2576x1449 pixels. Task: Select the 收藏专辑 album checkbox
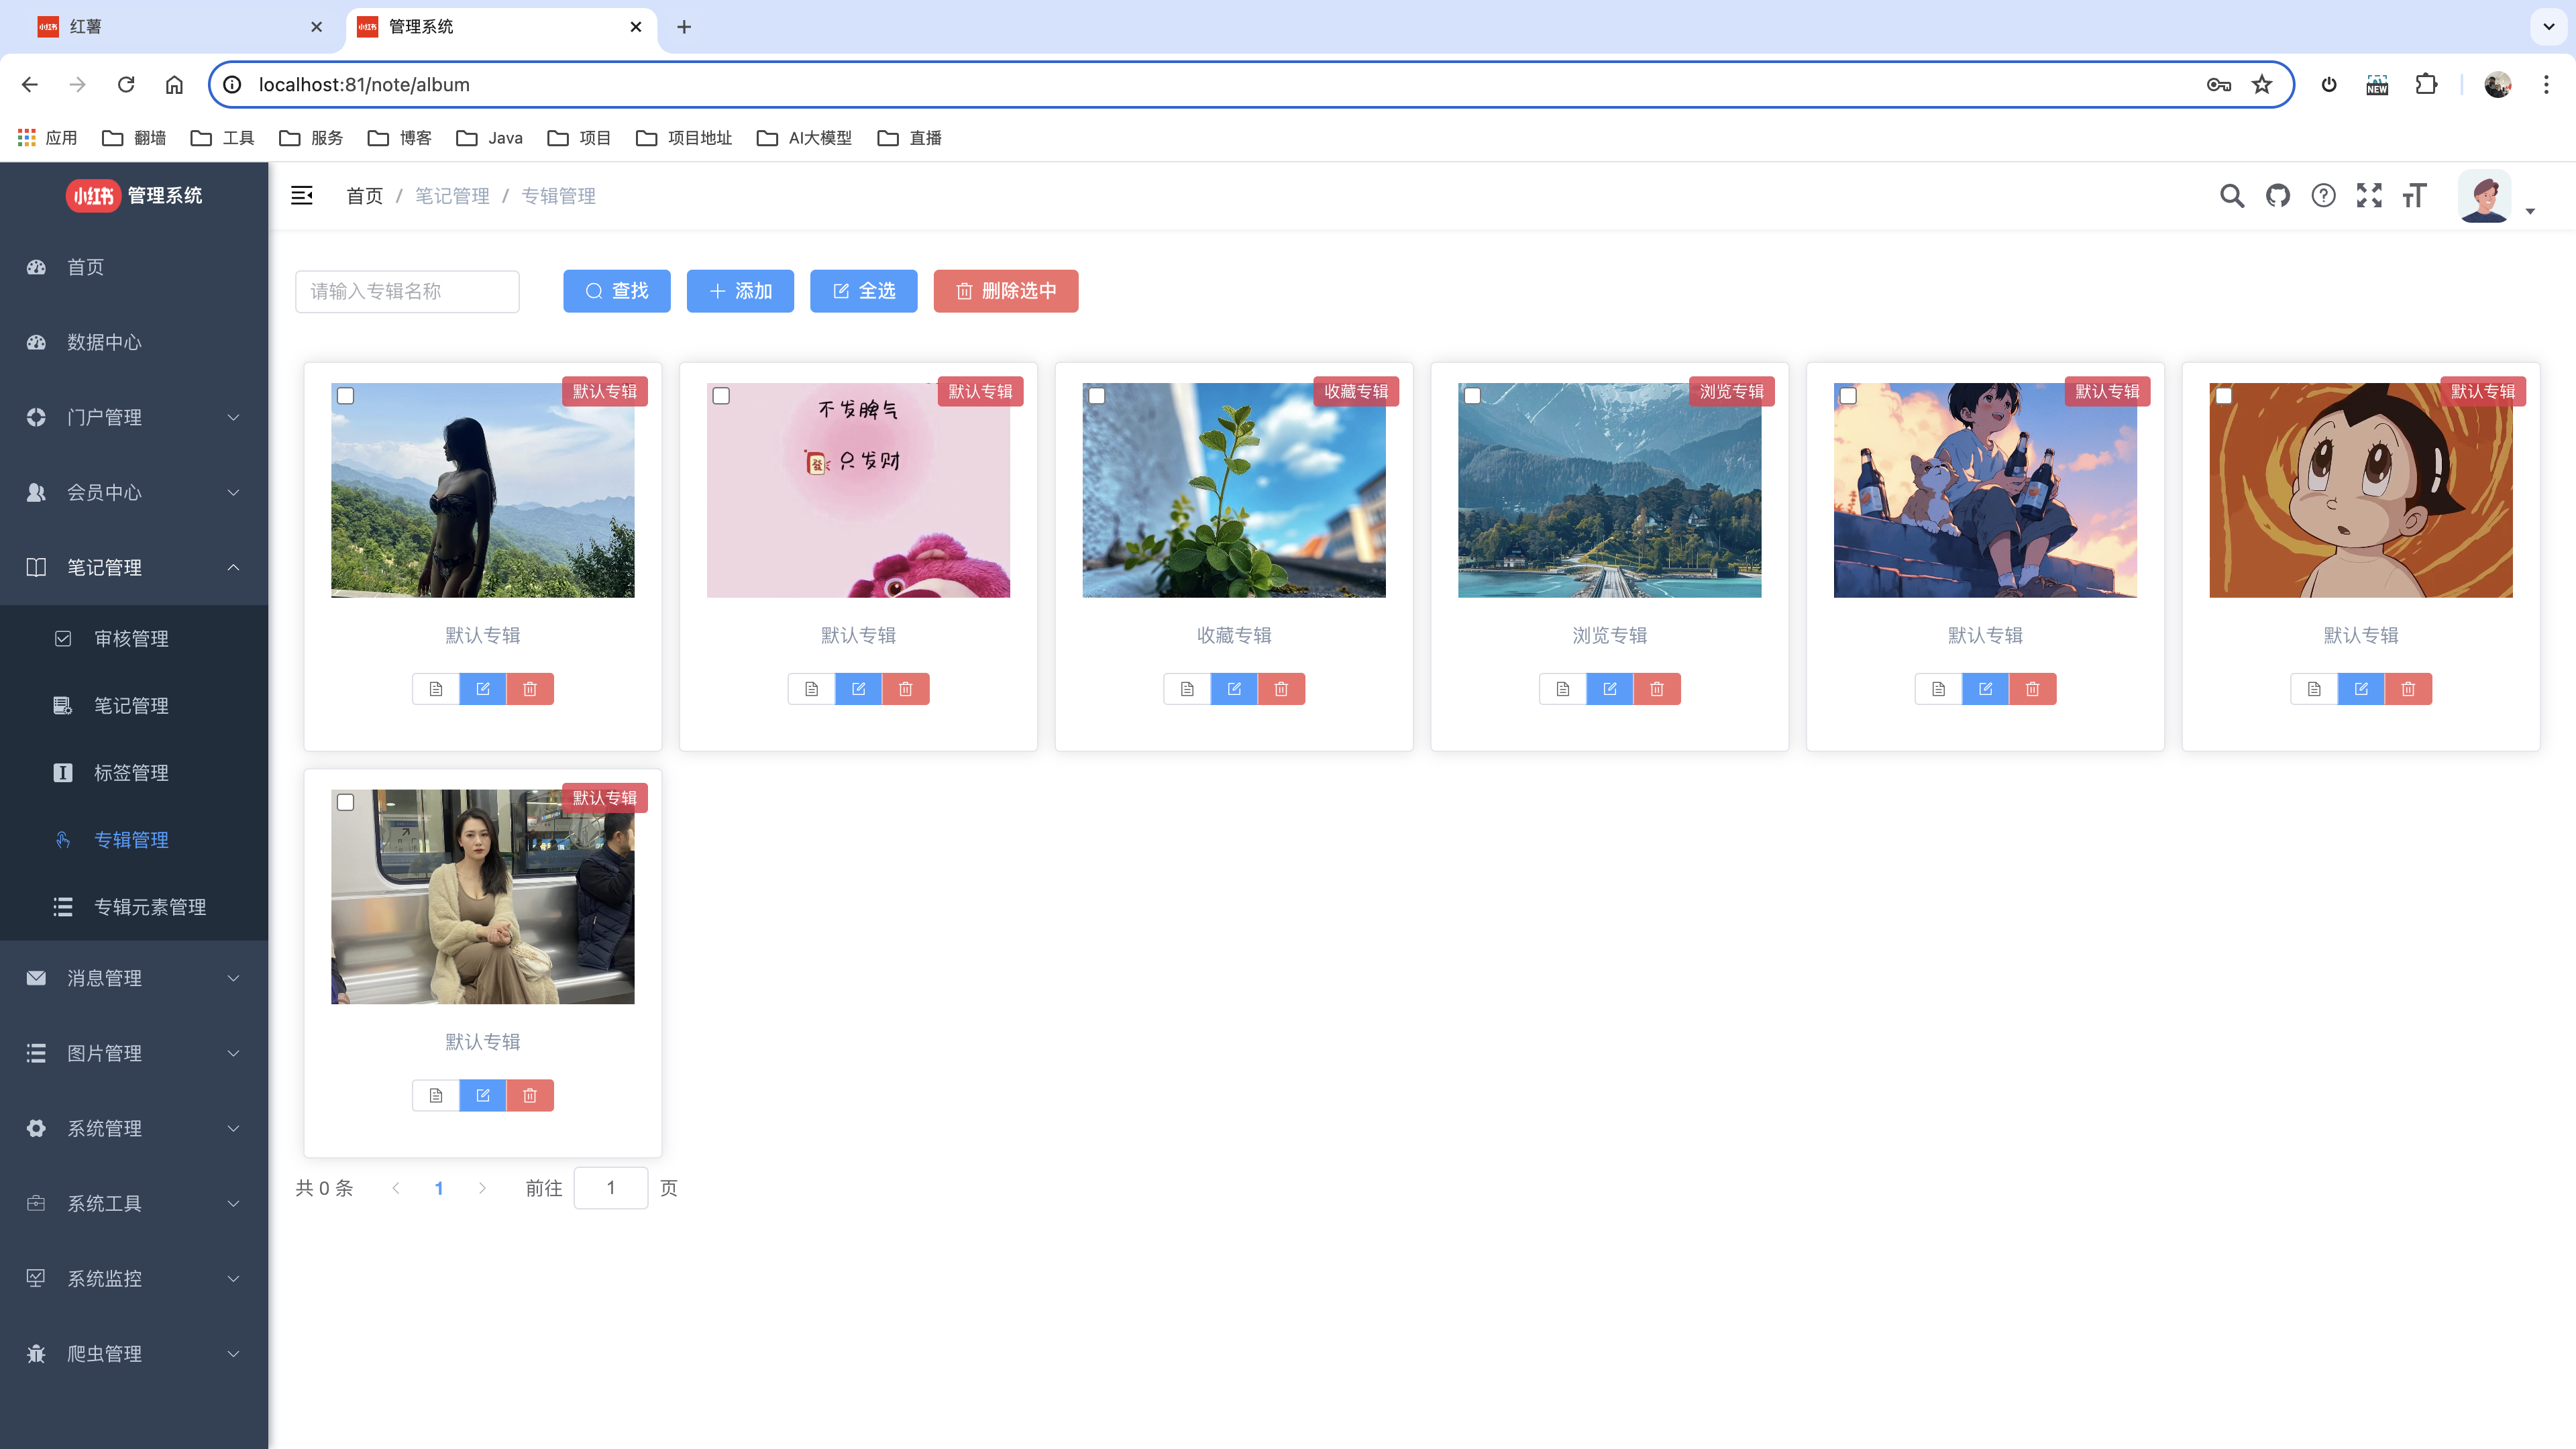1097,396
